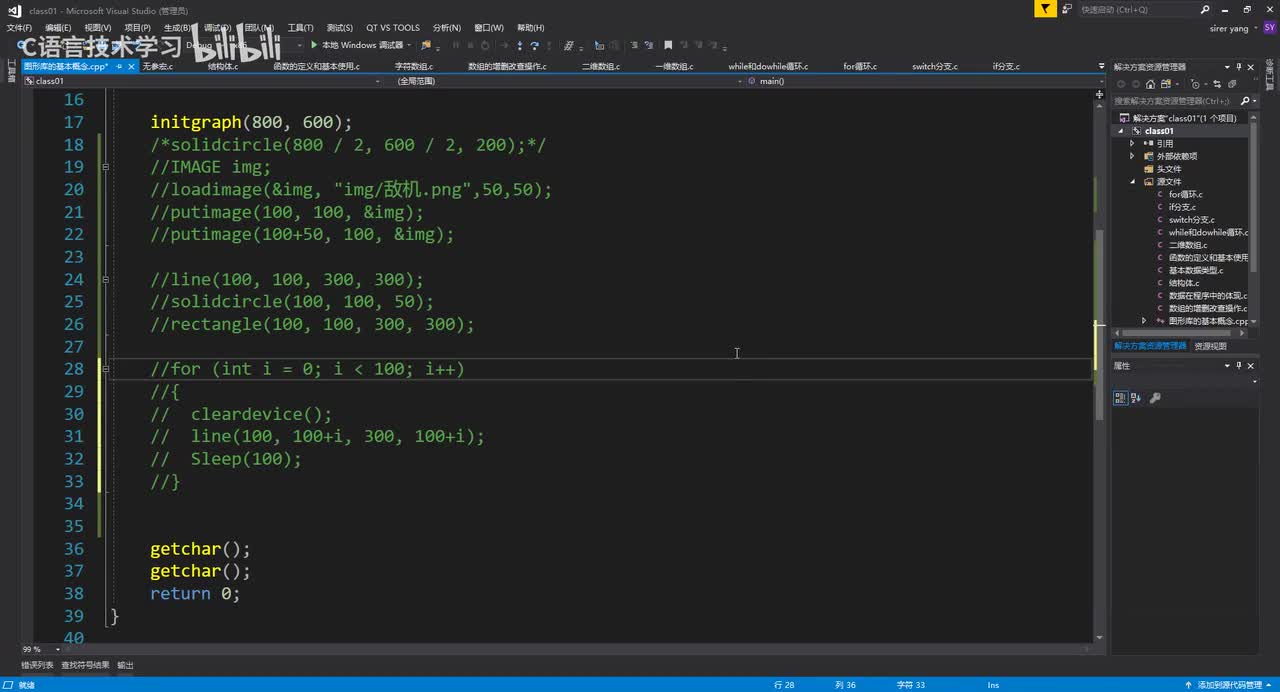
Task: Expand the 引用 node
Action: [x=1133, y=143]
